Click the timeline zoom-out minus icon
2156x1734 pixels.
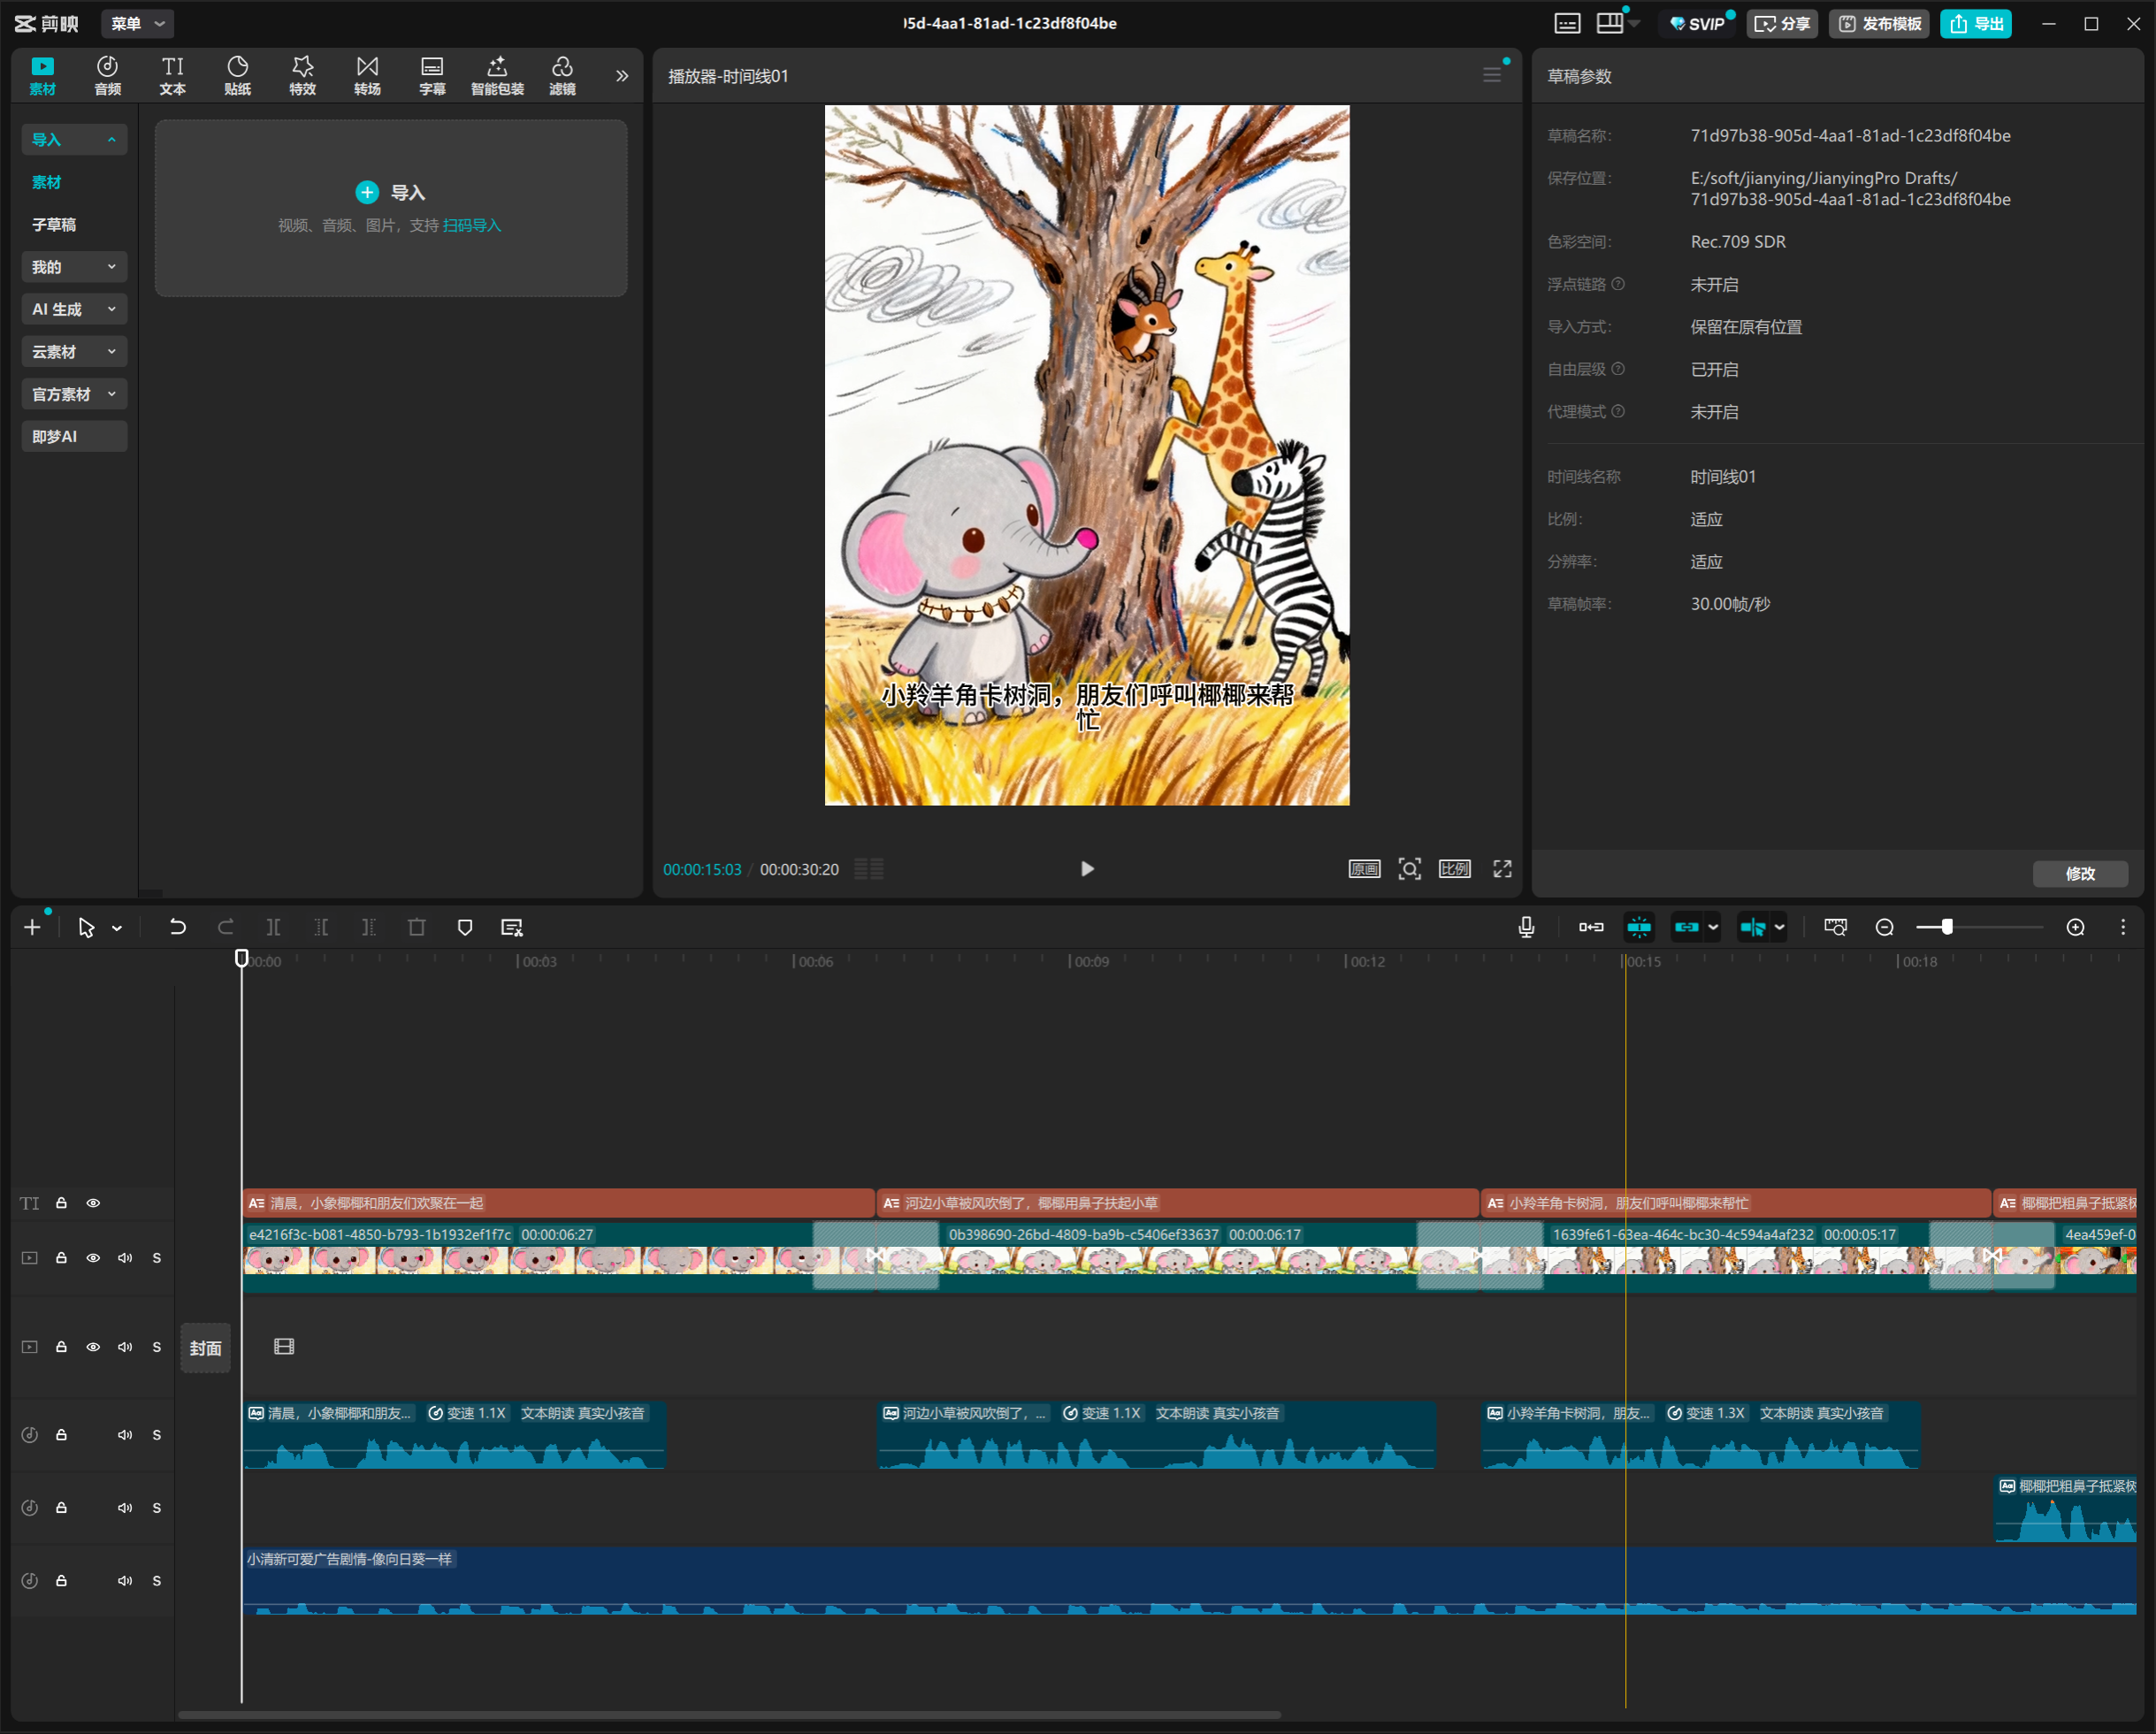click(x=1884, y=927)
